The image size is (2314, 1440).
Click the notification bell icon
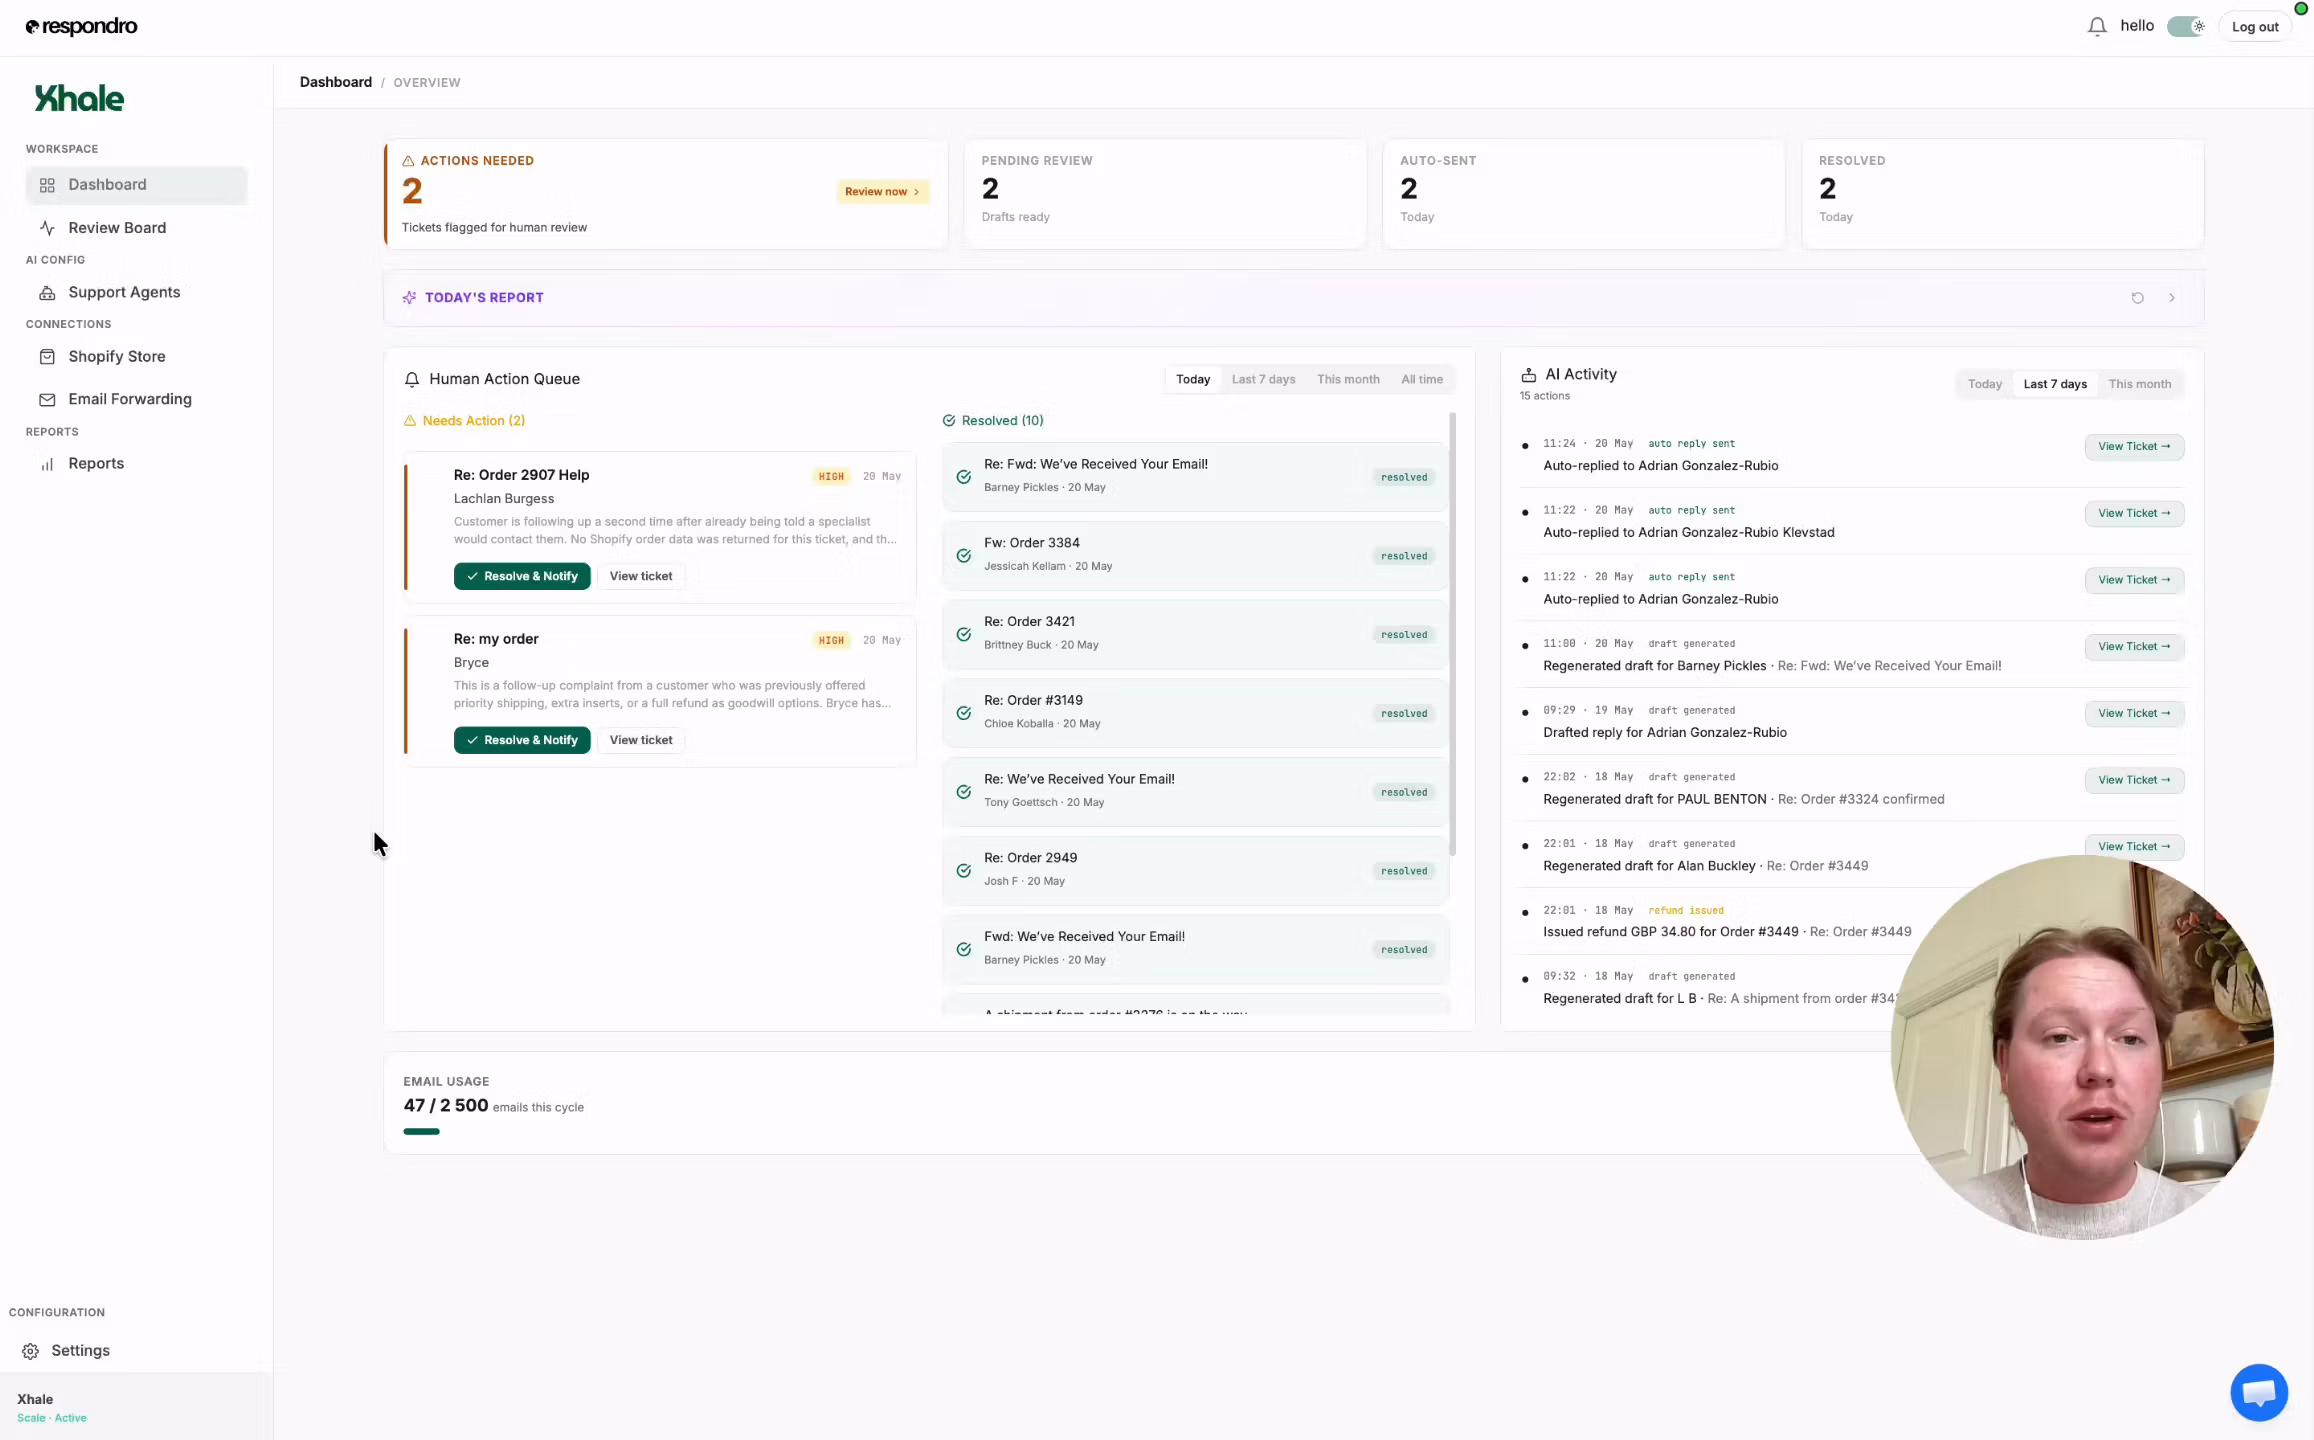2097,27
